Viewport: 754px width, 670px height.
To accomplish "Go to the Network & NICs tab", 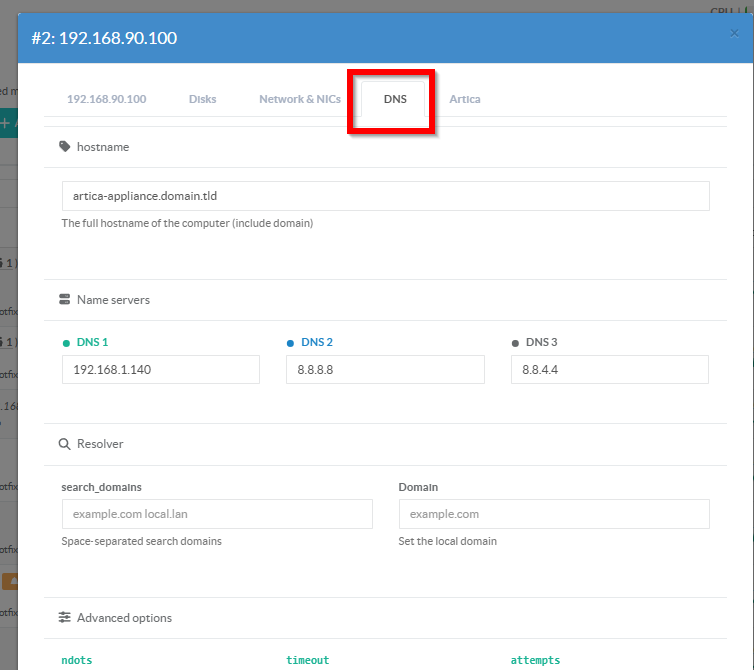I will pos(299,99).
